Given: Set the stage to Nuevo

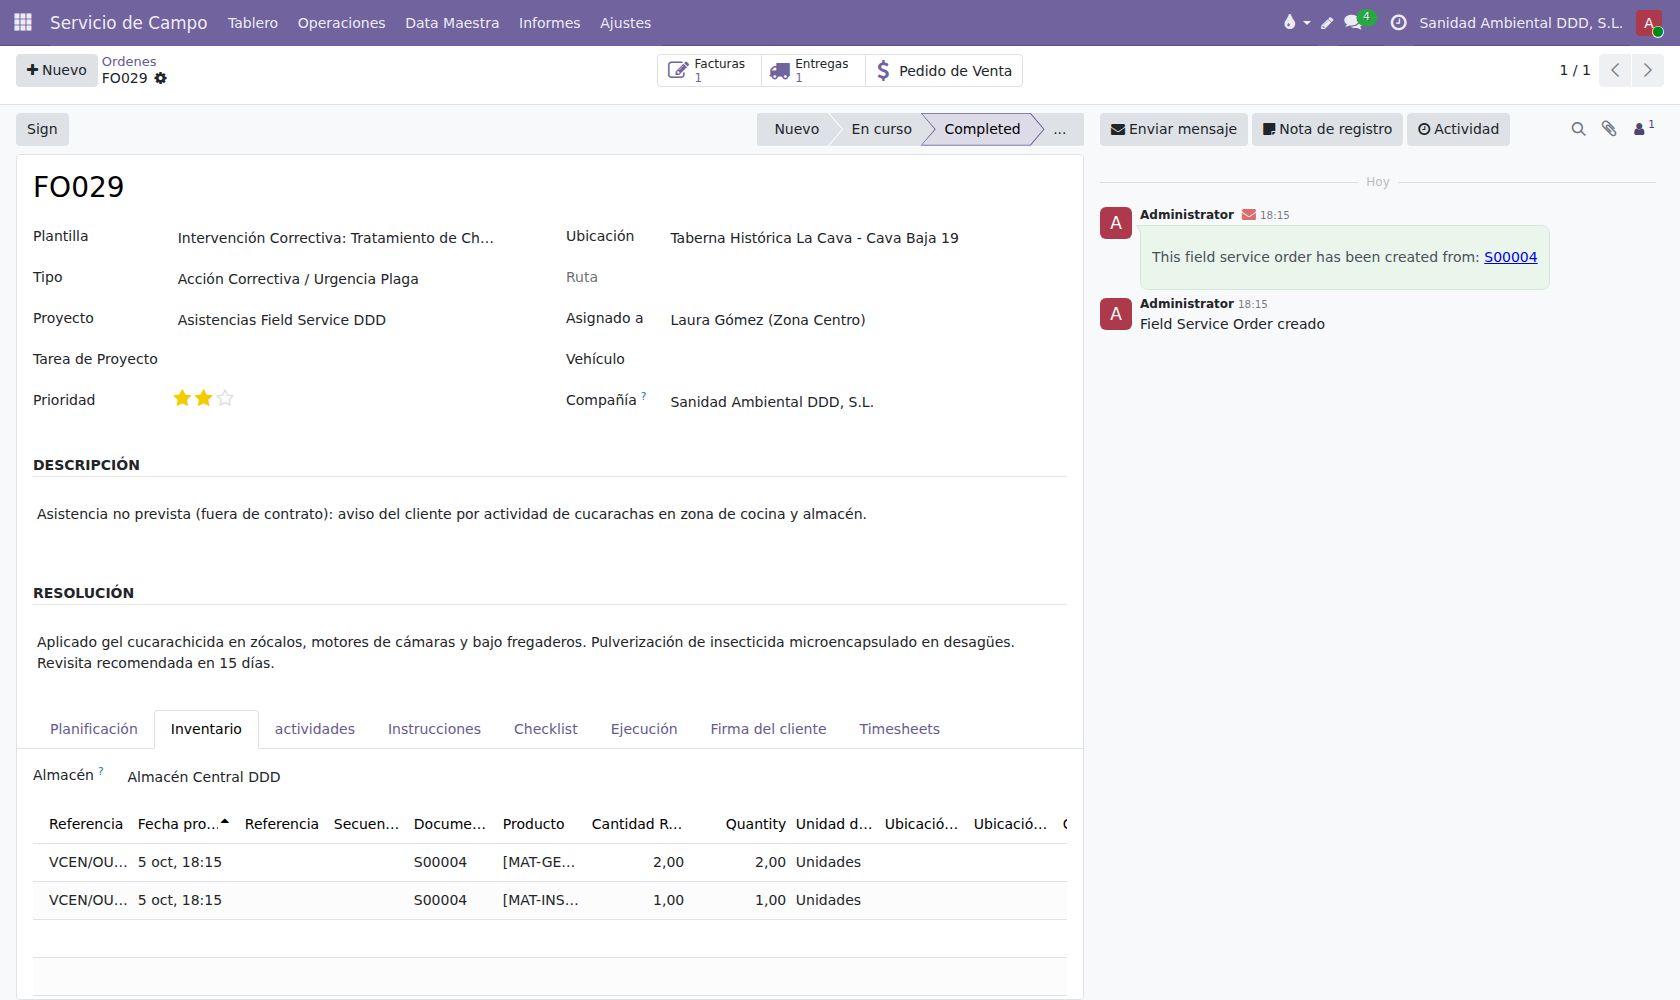Looking at the screenshot, I should (x=796, y=129).
